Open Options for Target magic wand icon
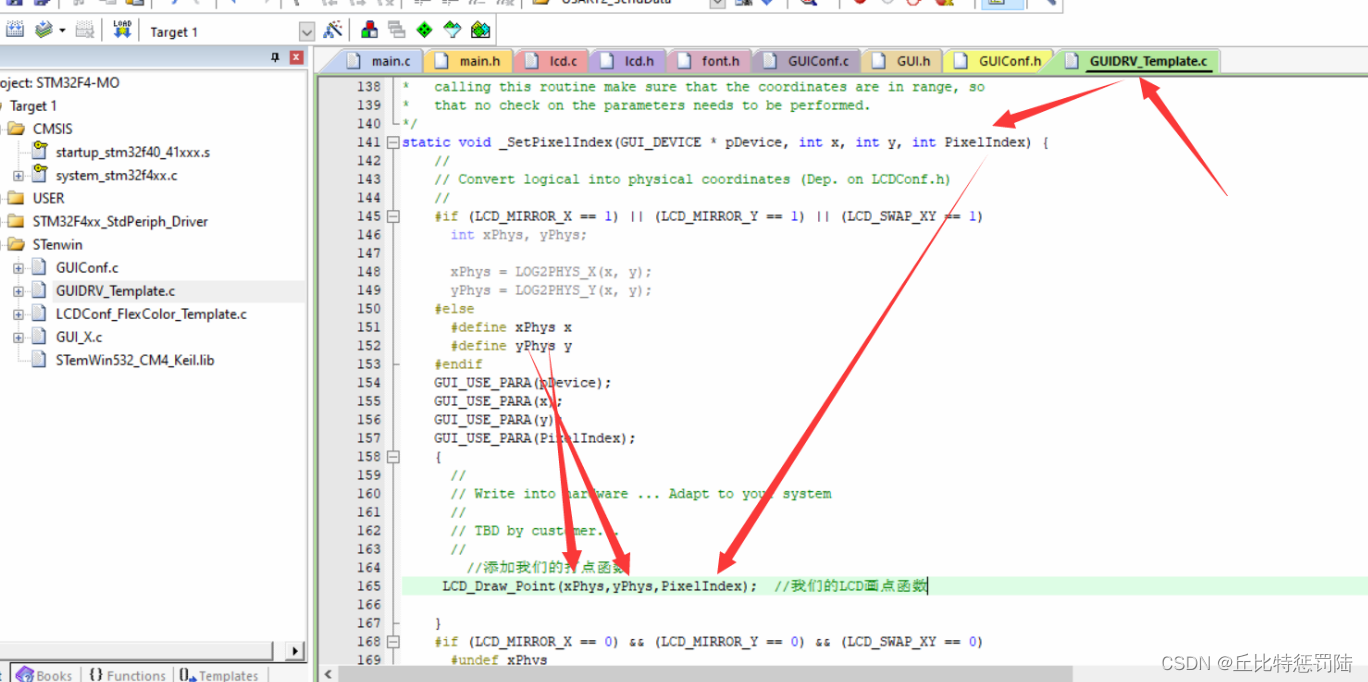 pos(334,30)
